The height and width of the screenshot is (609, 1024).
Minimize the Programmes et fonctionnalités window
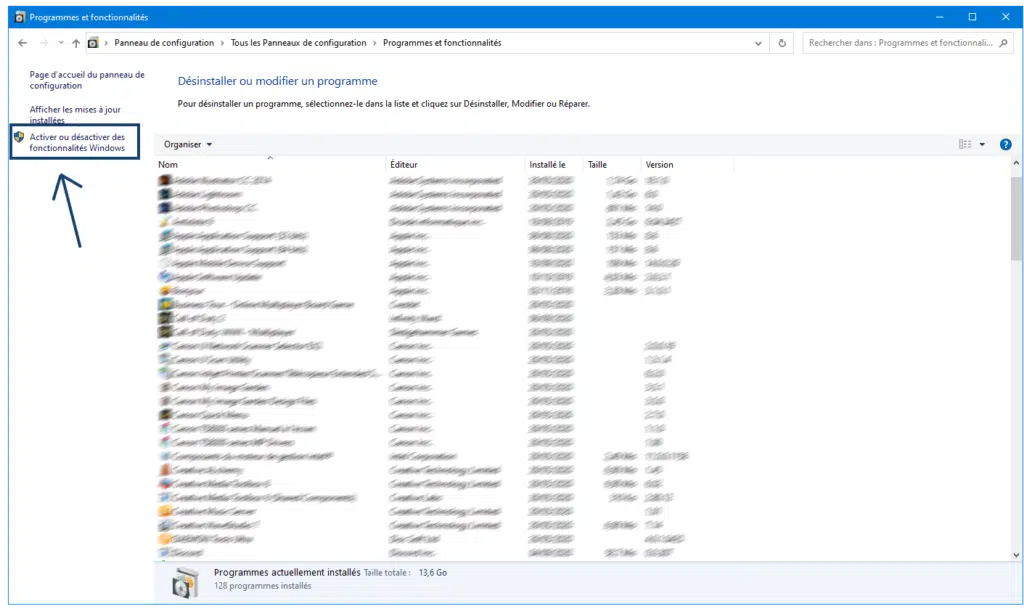(939, 17)
